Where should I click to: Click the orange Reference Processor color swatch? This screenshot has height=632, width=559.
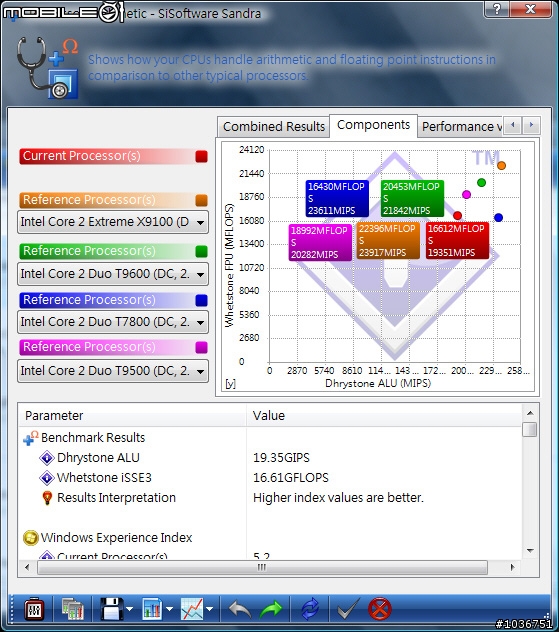point(202,200)
